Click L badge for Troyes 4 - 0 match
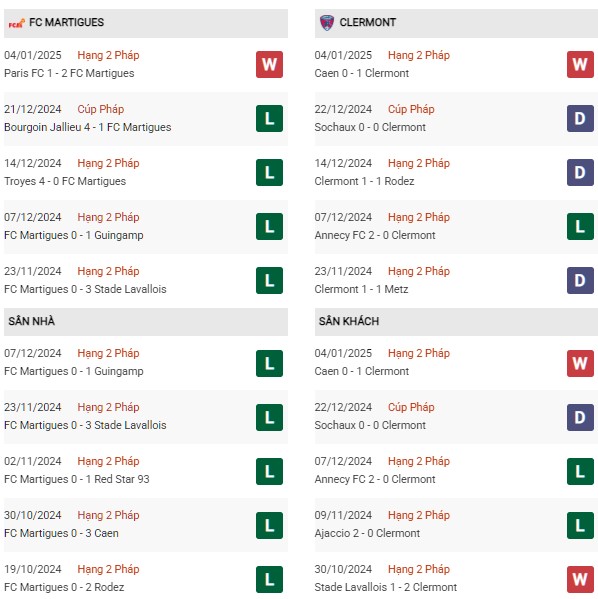This screenshot has height=599, width=598. [x=269, y=172]
